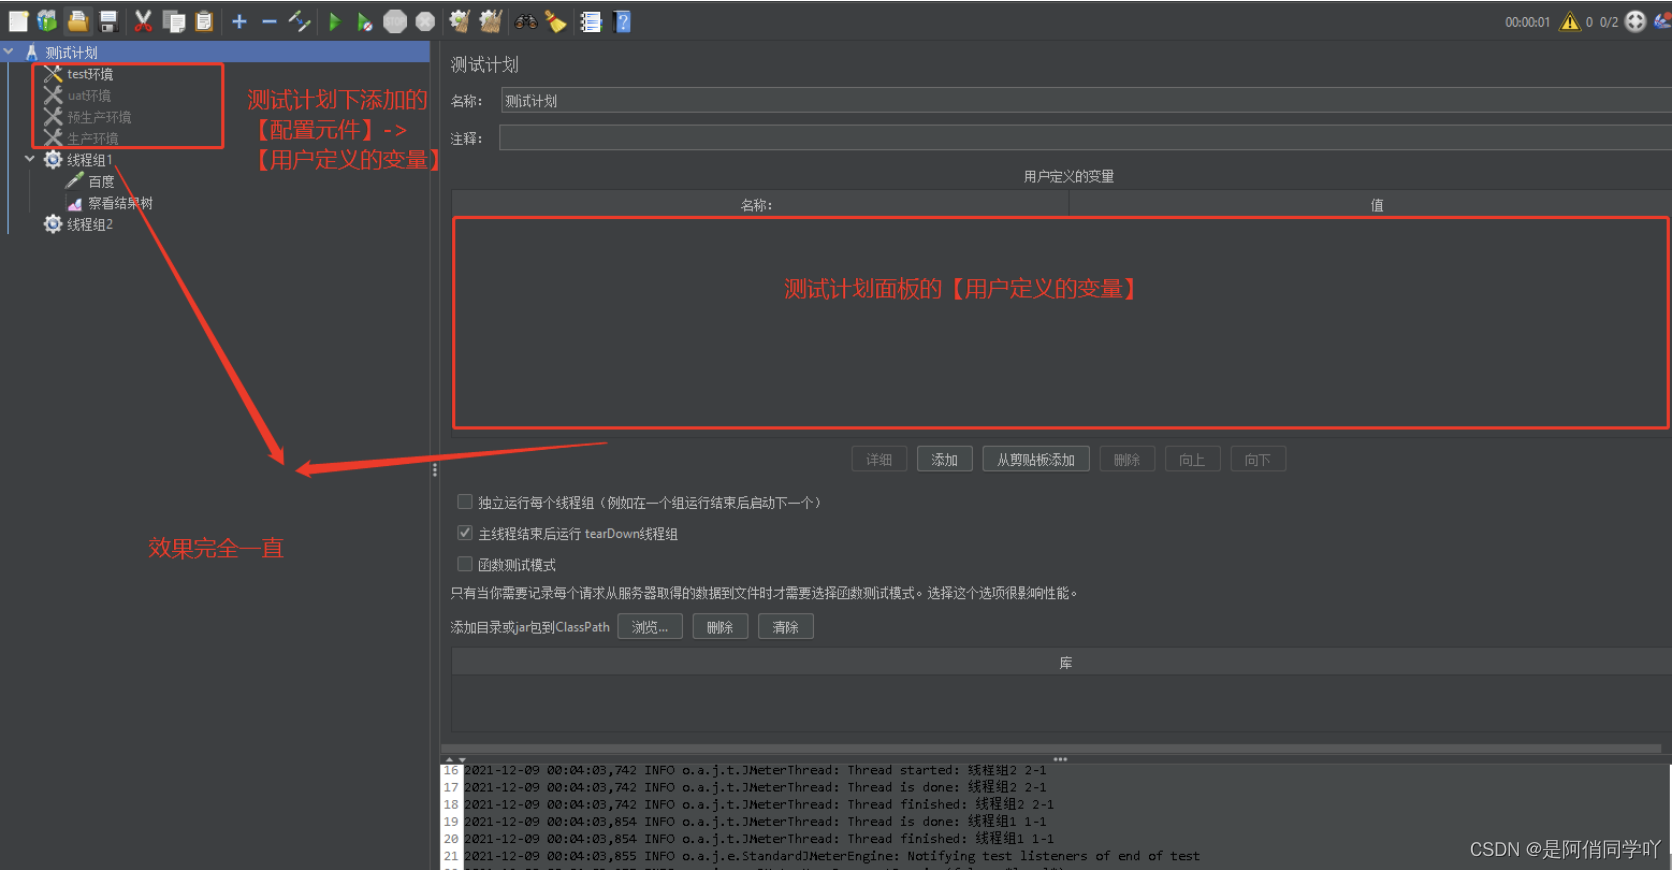
Task: Click the 删除 button next to 浏览...
Action: (720, 627)
